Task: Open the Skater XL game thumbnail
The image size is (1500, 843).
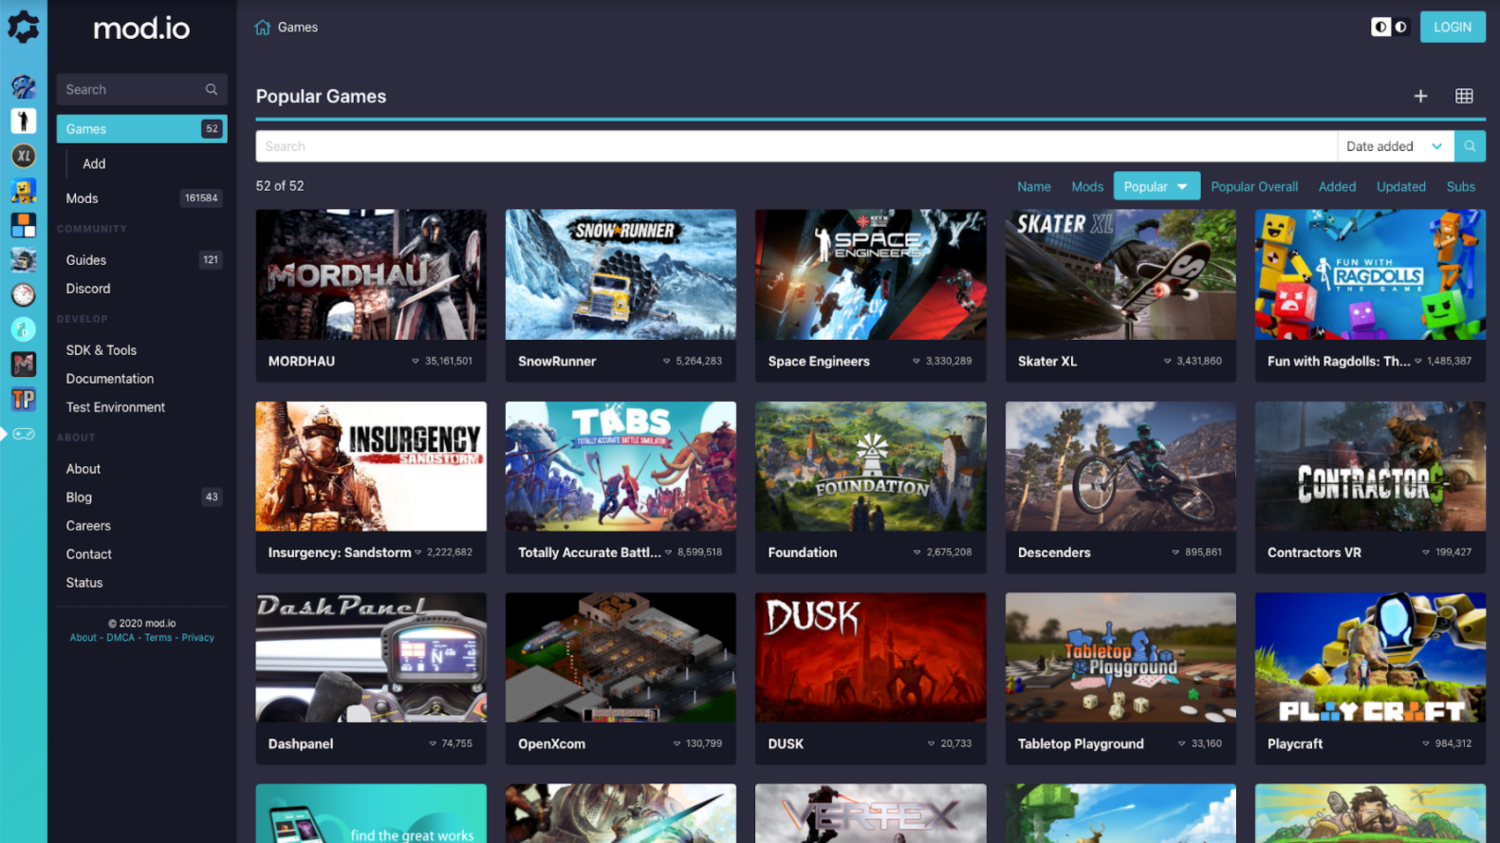Action: [1121, 275]
